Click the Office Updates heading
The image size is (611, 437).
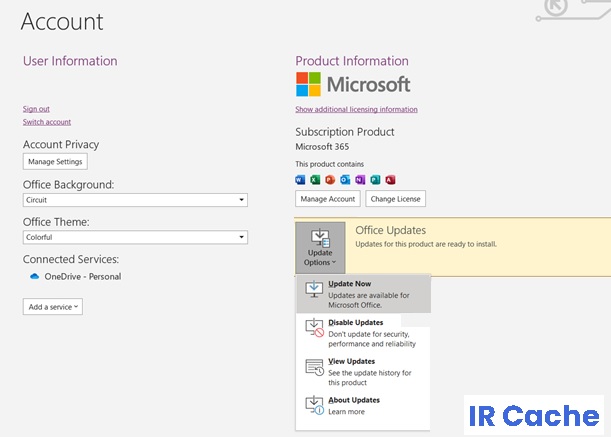tap(390, 230)
